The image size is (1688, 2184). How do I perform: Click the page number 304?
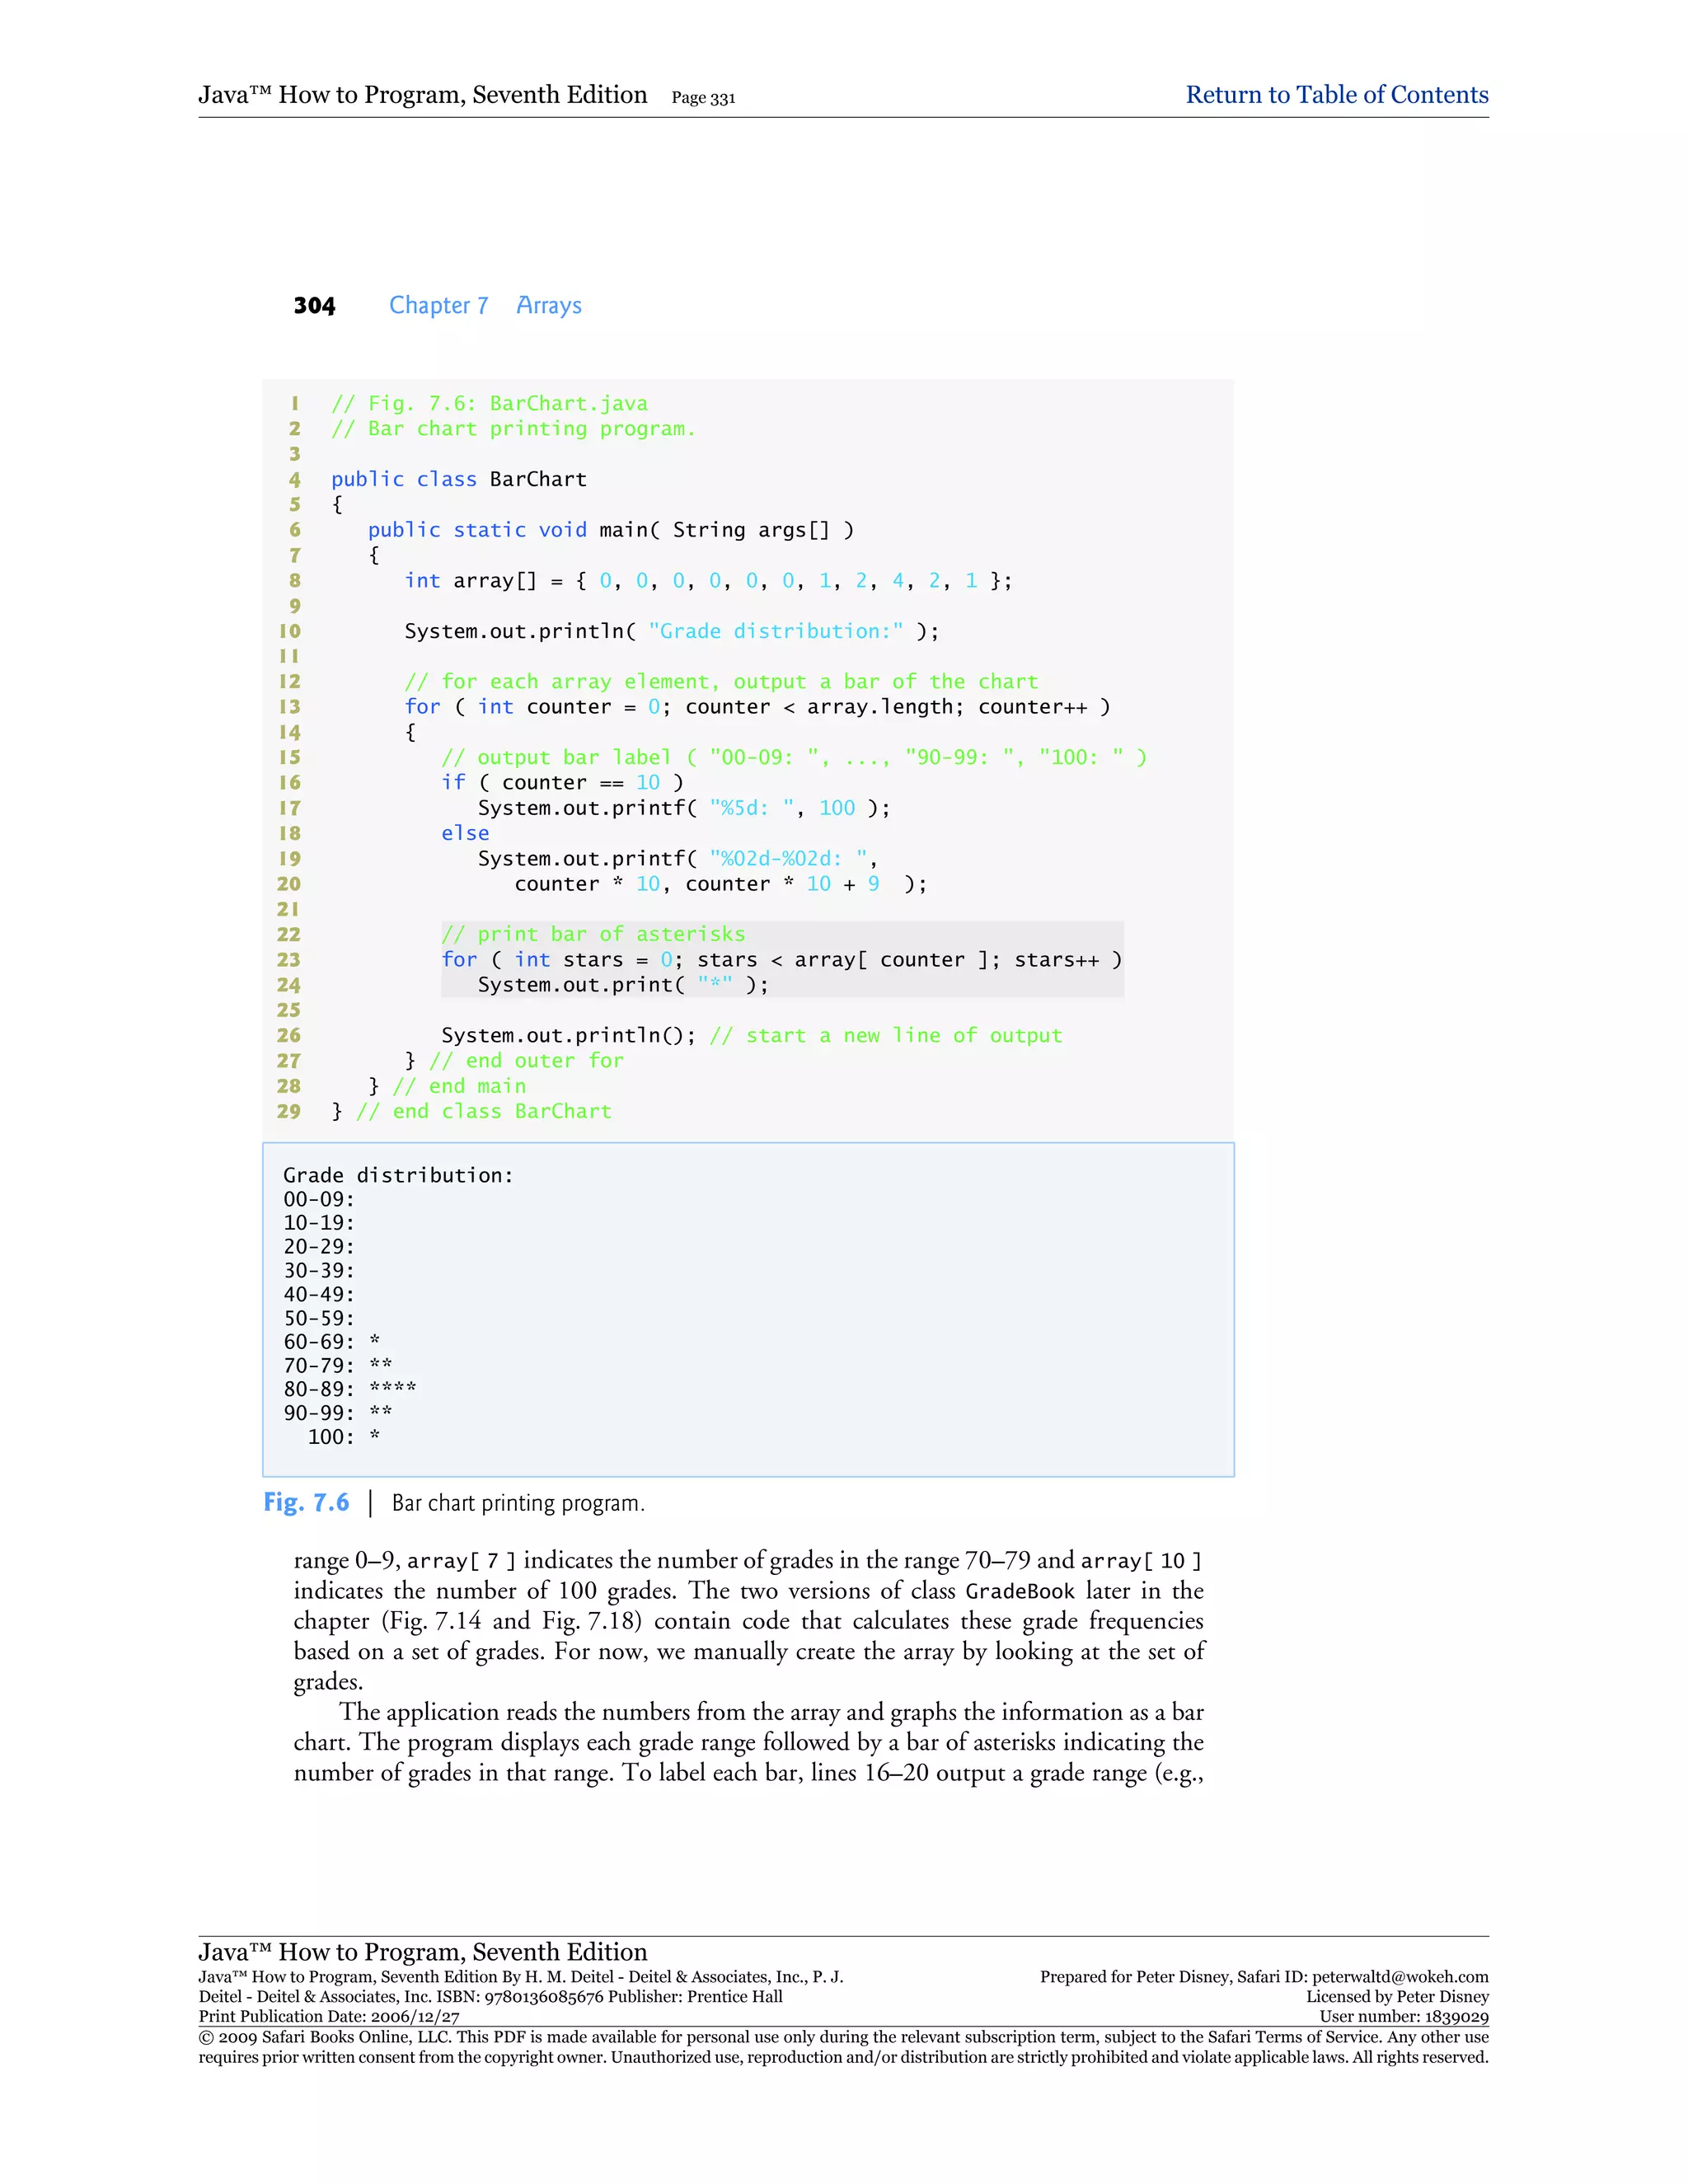(x=314, y=305)
